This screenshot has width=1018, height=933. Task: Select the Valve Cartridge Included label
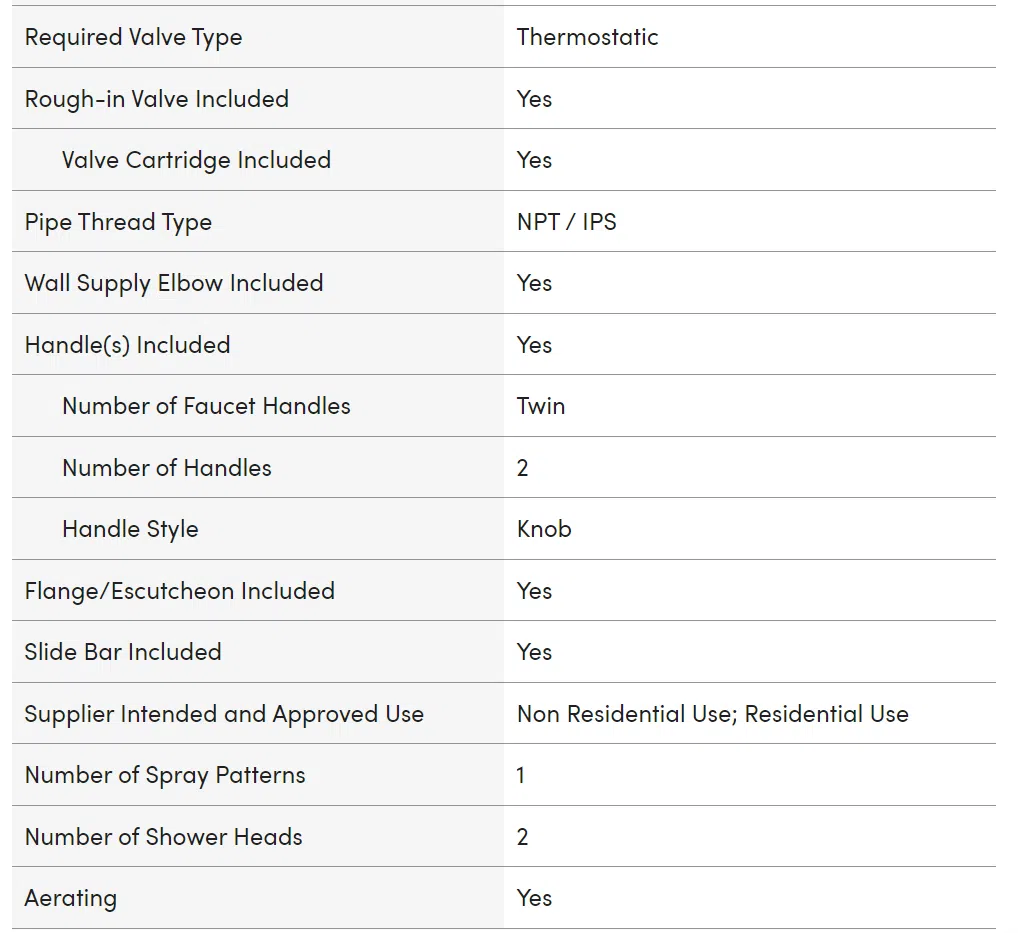click(196, 160)
